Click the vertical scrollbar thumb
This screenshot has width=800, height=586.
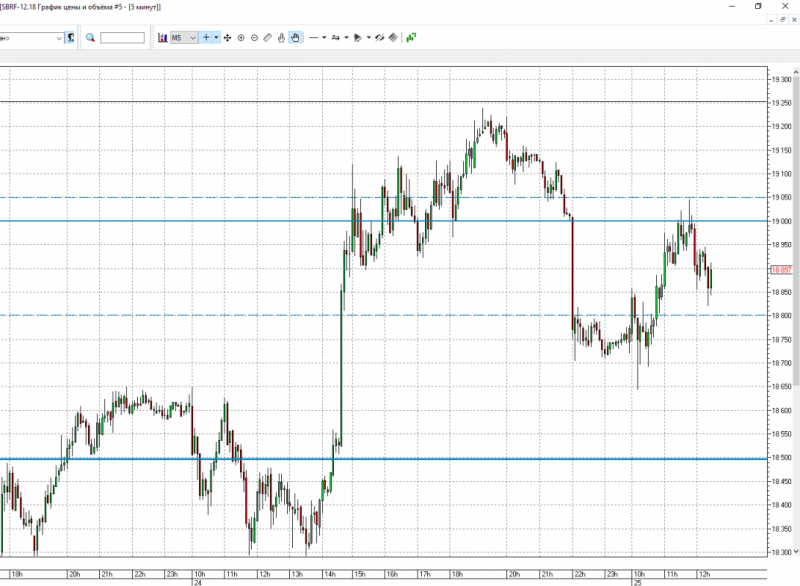pos(796,232)
